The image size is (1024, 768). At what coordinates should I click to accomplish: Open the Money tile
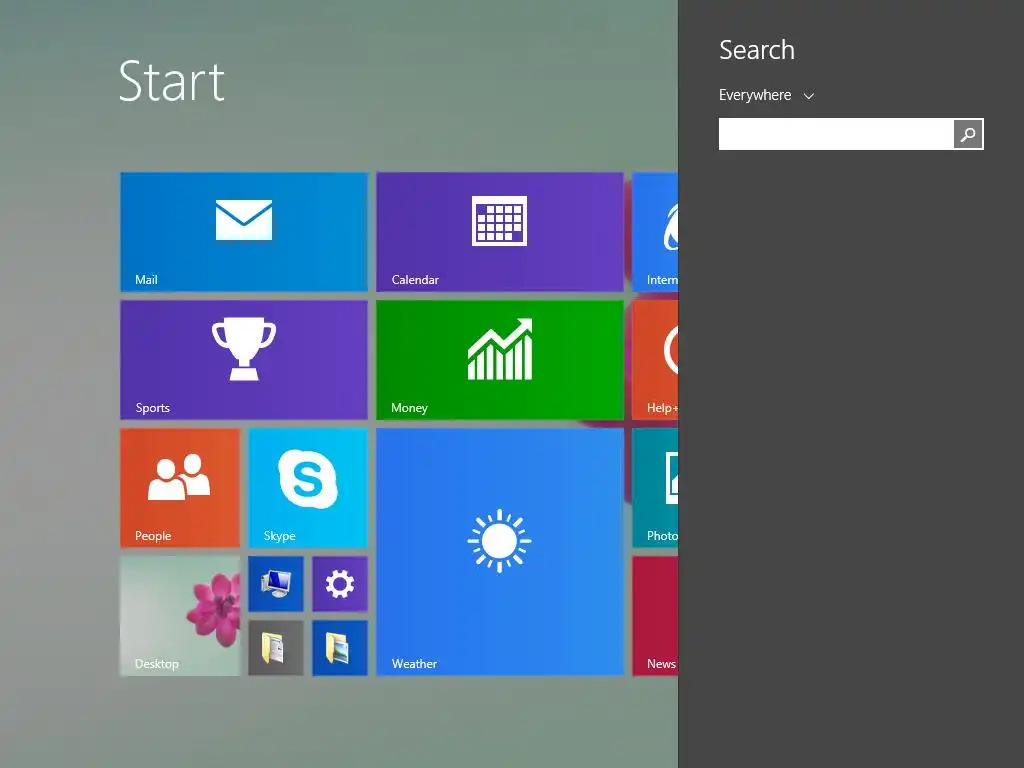(500, 360)
